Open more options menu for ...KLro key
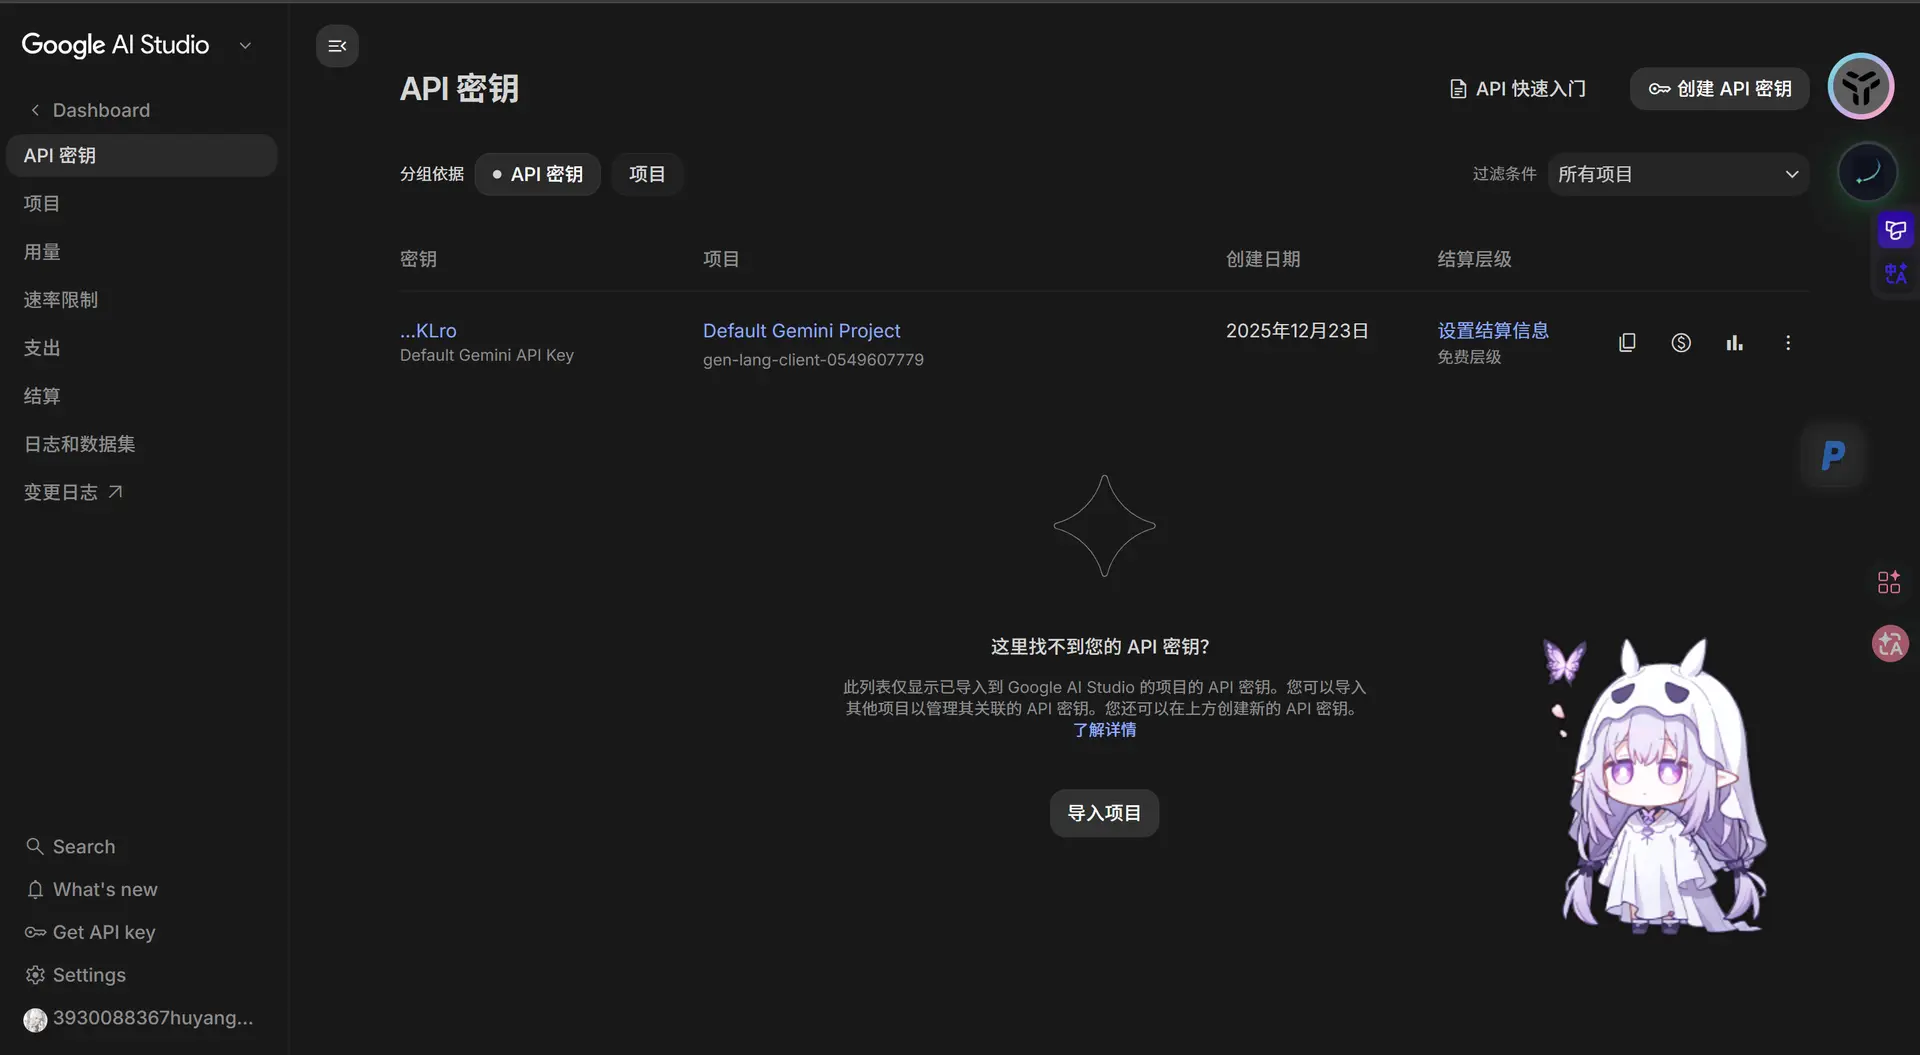 (1788, 343)
